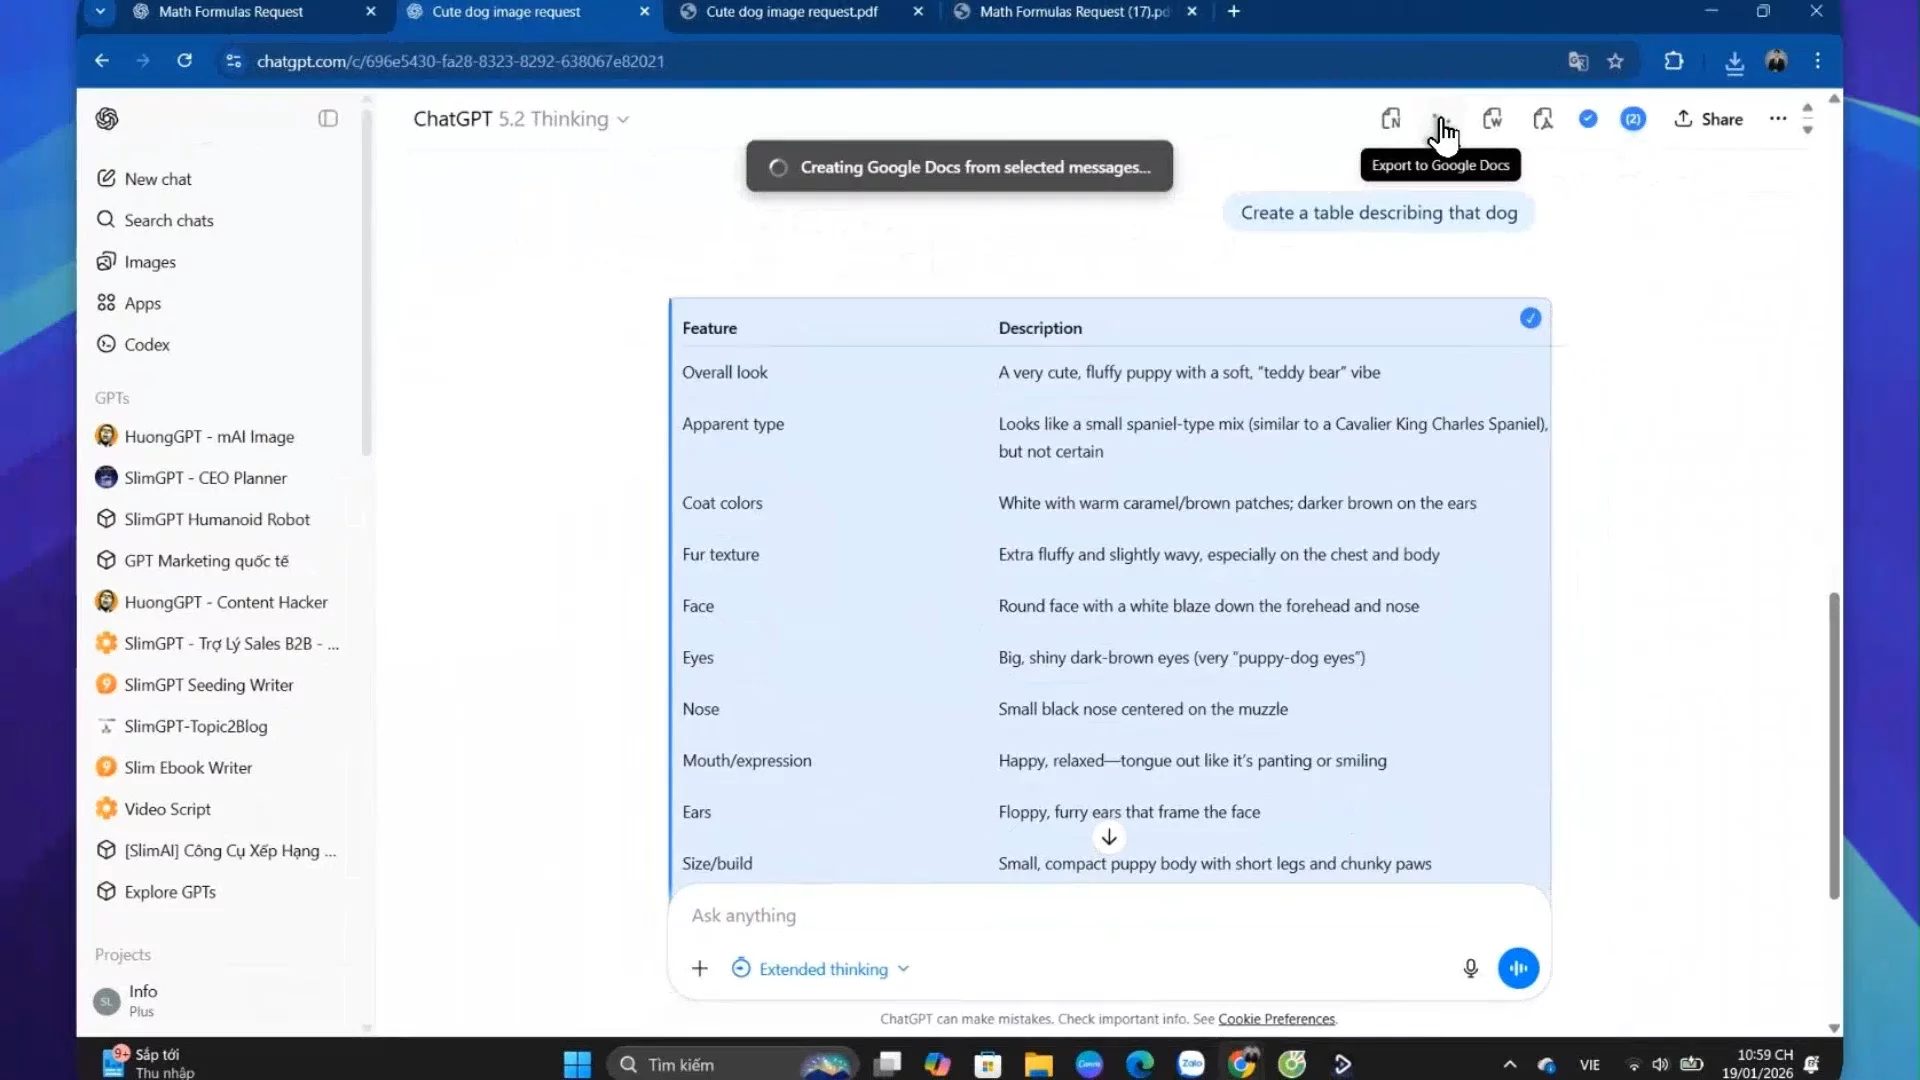Open the ChatGPT 5.2 Thinking model dropdown
This screenshot has width=1920, height=1080.
coord(520,119)
